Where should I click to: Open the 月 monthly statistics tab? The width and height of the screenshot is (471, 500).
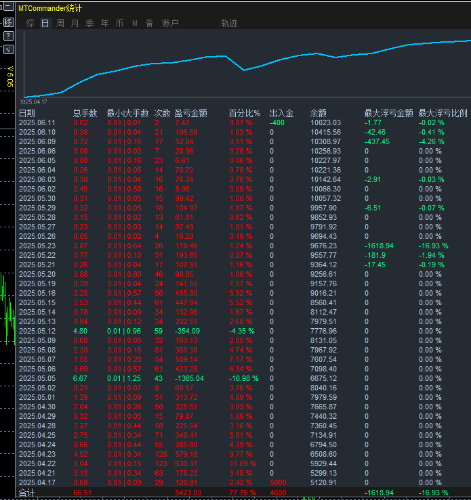tap(75, 23)
